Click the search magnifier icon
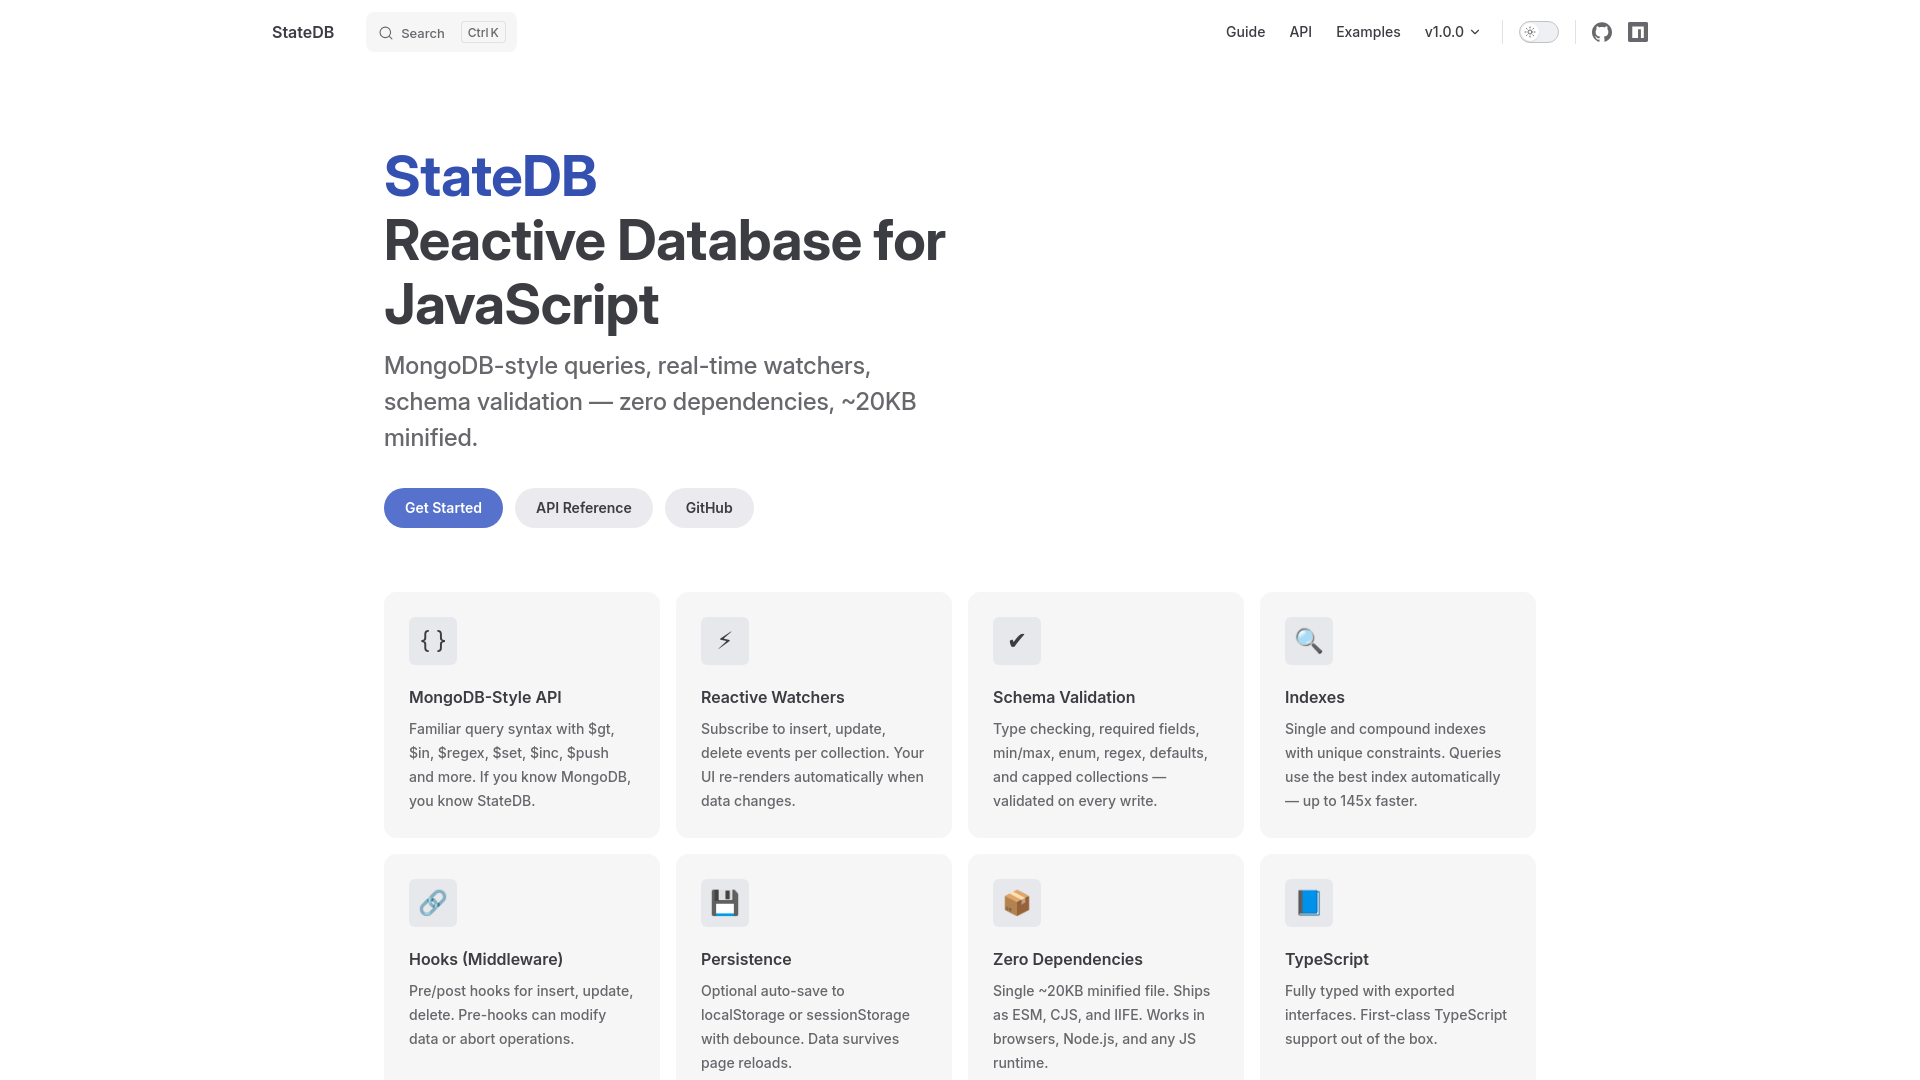This screenshot has height=1080, width=1920. [x=386, y=33]
